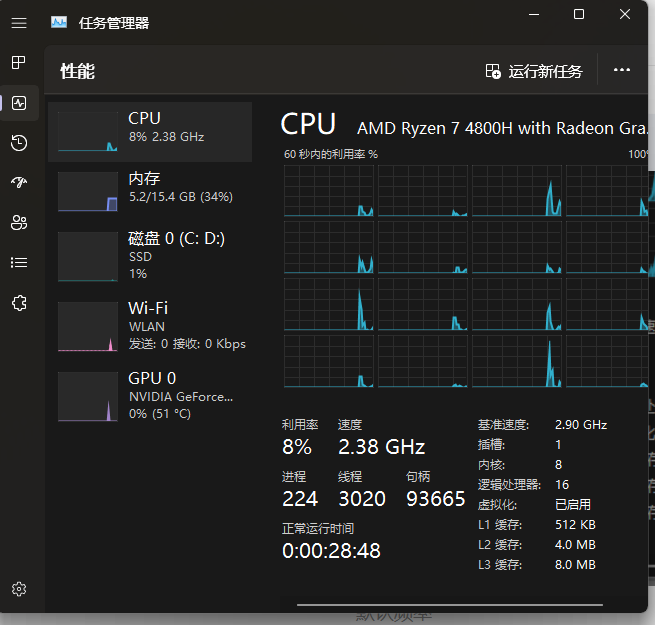Open the Services page puzzle icon
The width and height of the screenshot is (655, 625).
(19, 303)
